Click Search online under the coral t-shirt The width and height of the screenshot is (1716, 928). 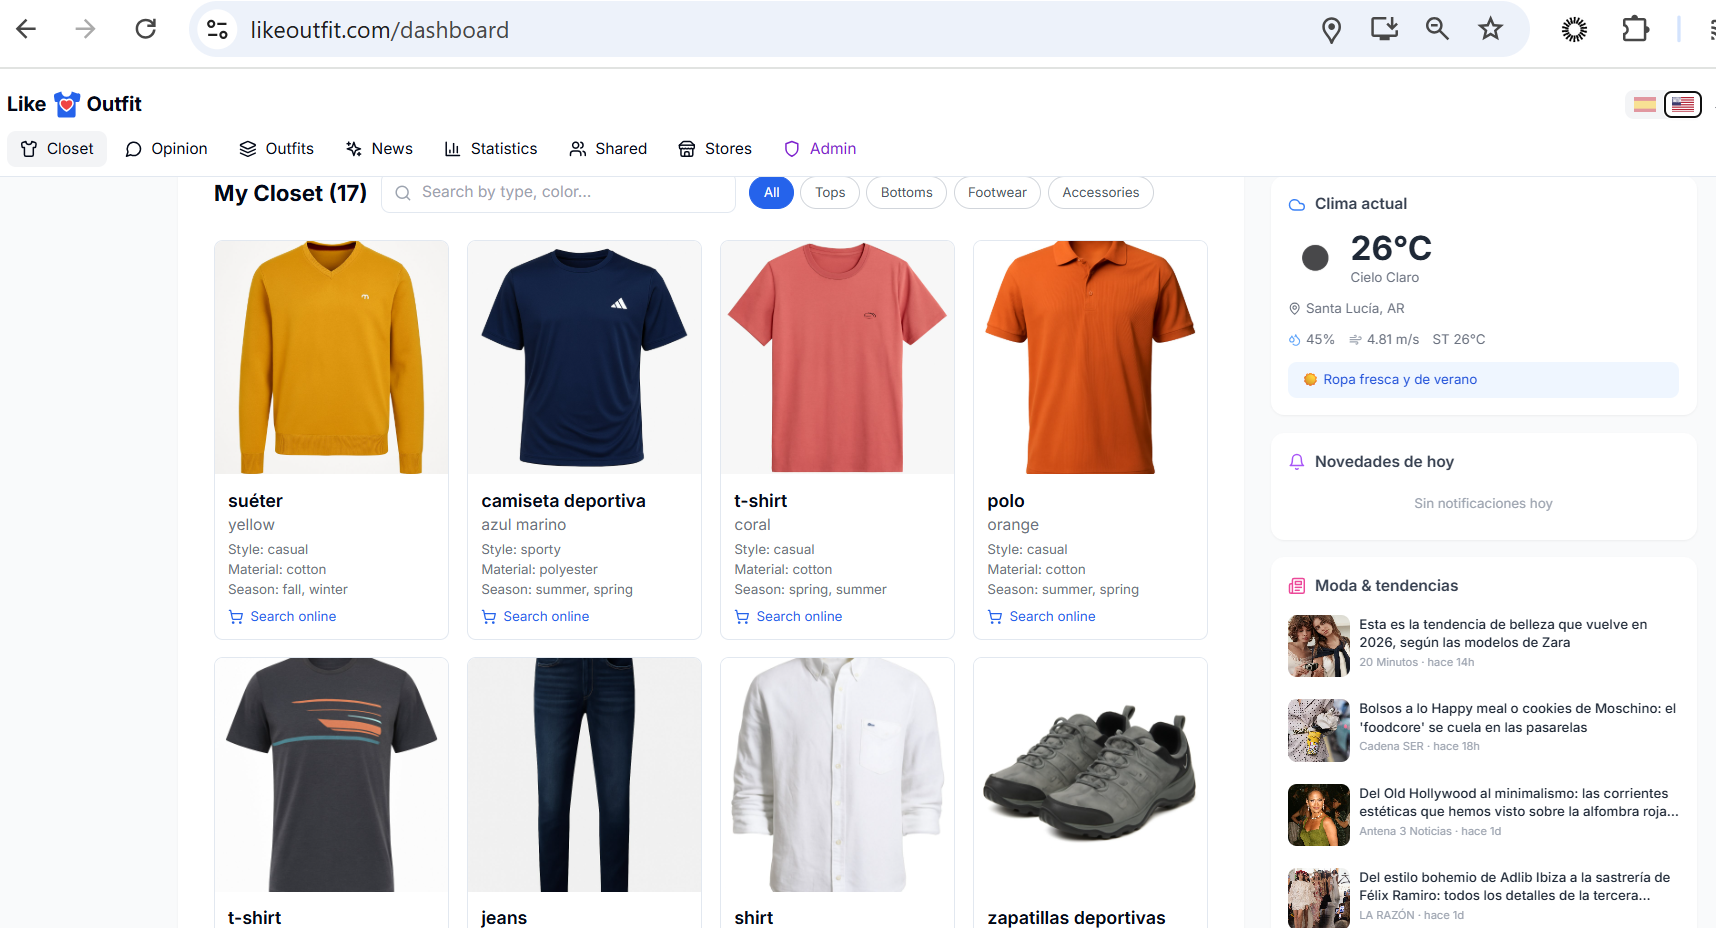coord(797,616)
